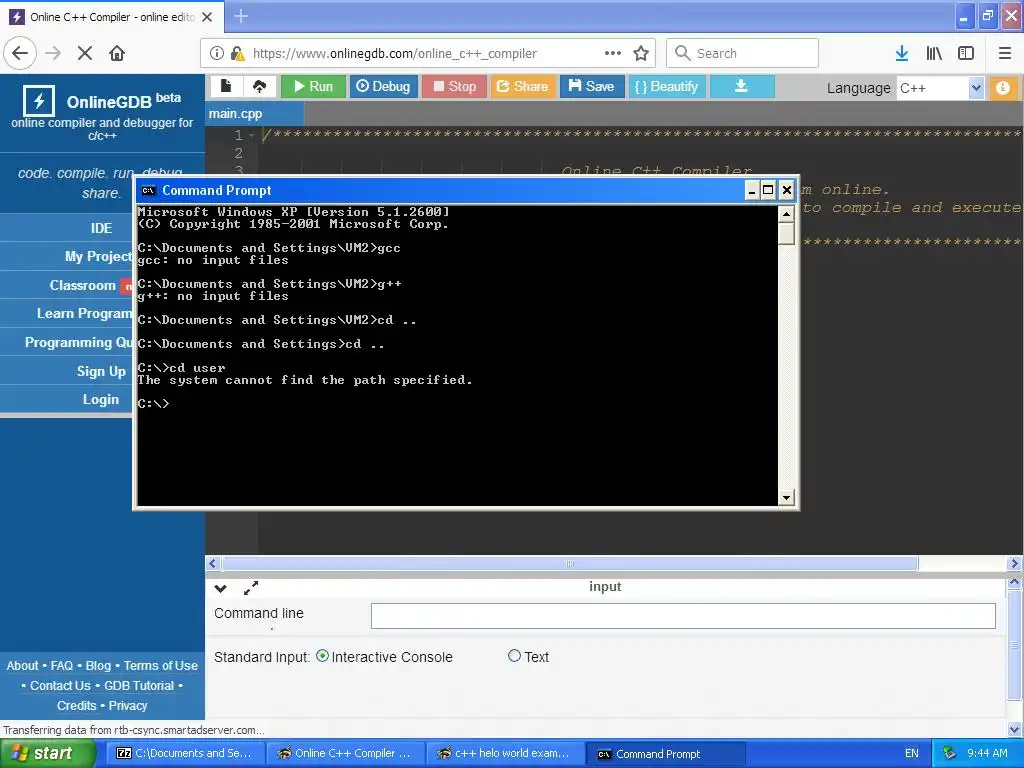This screenshot has height=768, width=1024.
Task: Beautify the source code
Action: (x=666, y=86)
